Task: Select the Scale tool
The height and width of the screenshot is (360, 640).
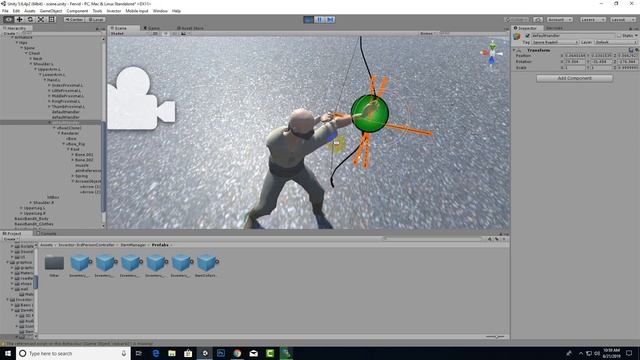Action: (41, 19)
